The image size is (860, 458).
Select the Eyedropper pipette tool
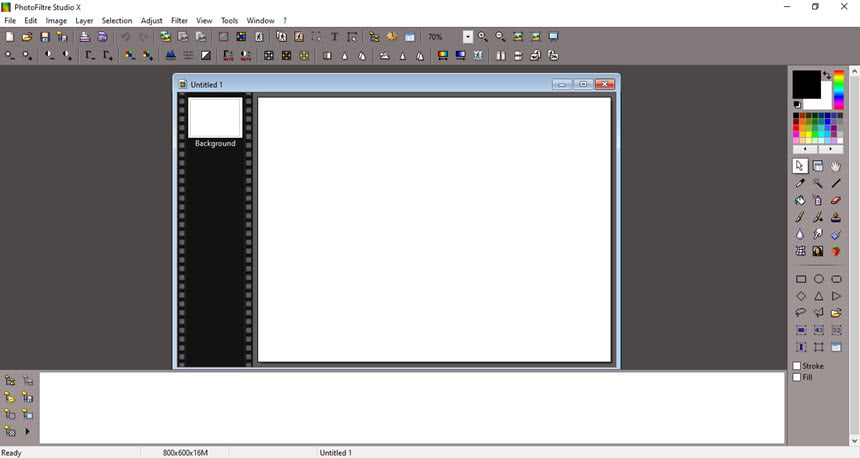800,183
